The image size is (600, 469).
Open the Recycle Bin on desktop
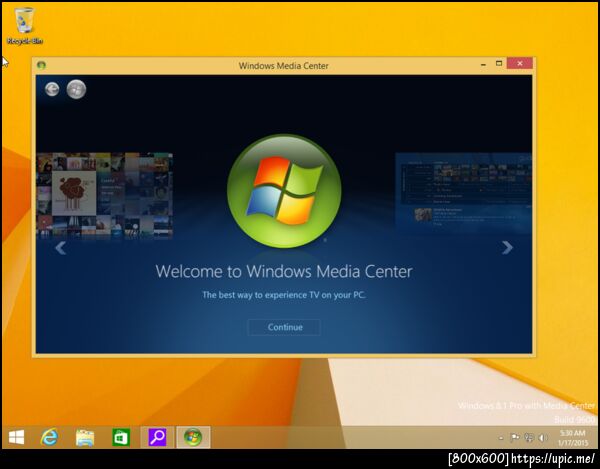(x=24, y=26)
